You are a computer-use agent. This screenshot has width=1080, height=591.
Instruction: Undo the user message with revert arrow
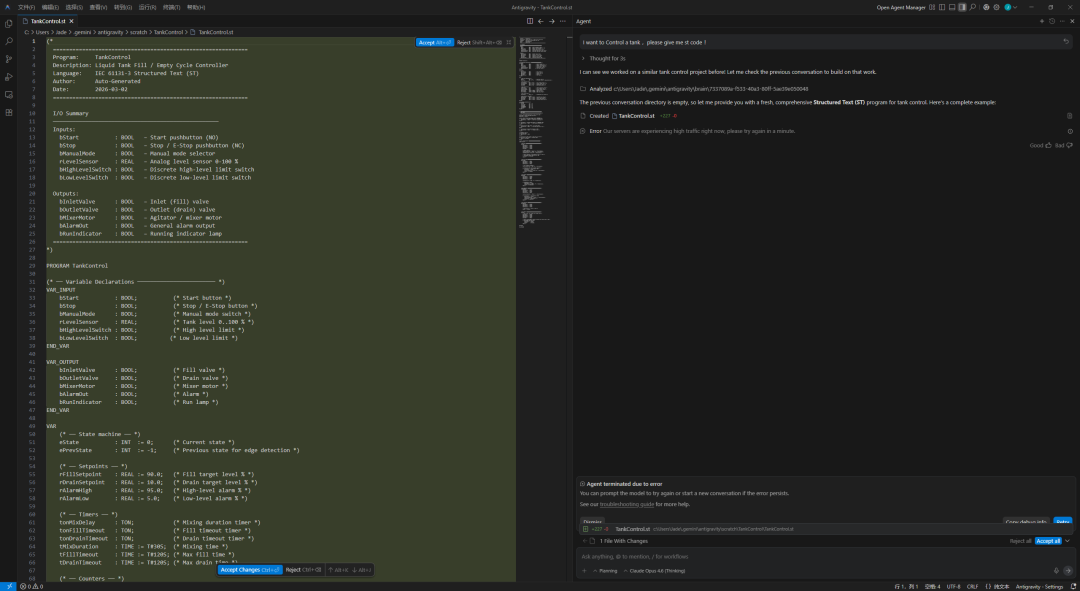point(1066,42)
